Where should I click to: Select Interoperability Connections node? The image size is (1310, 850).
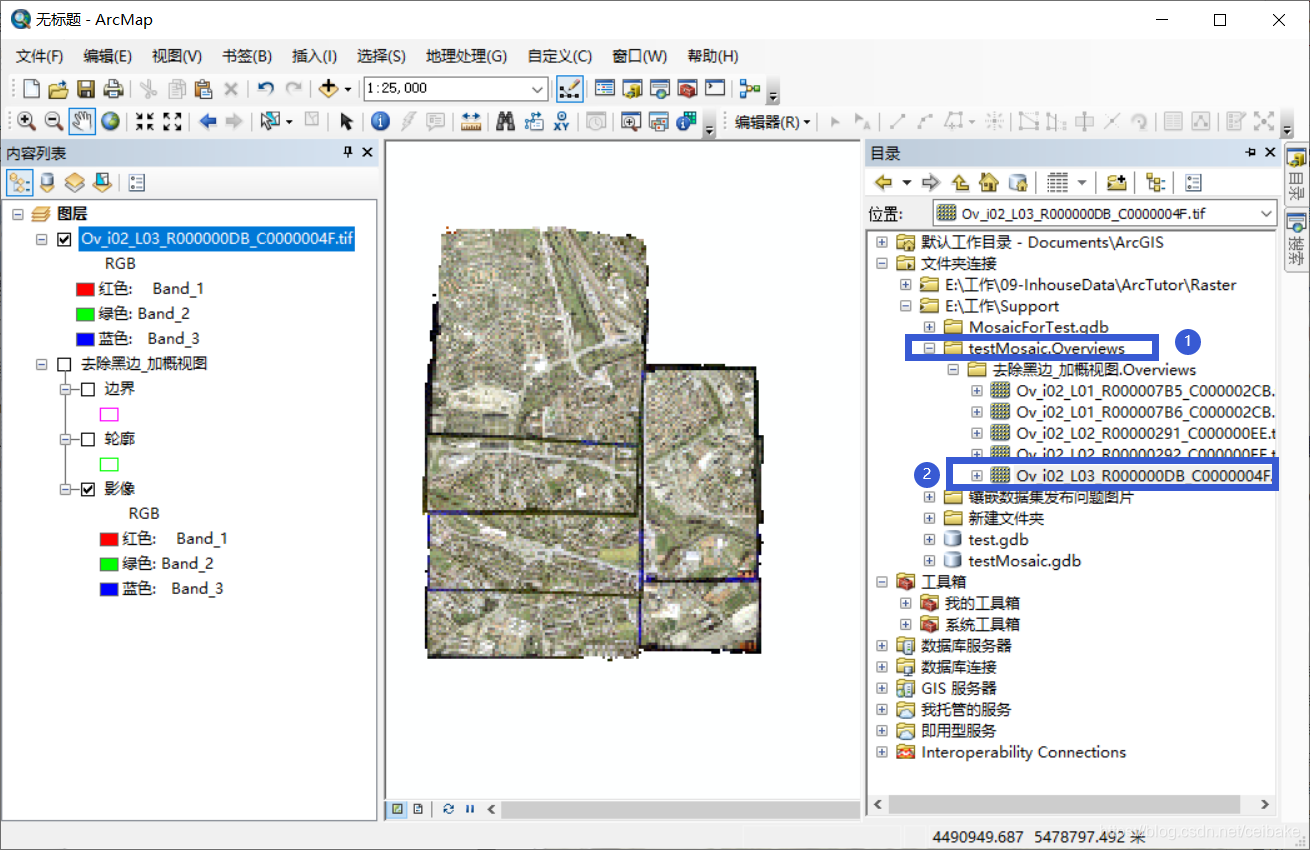point(1023,752)
